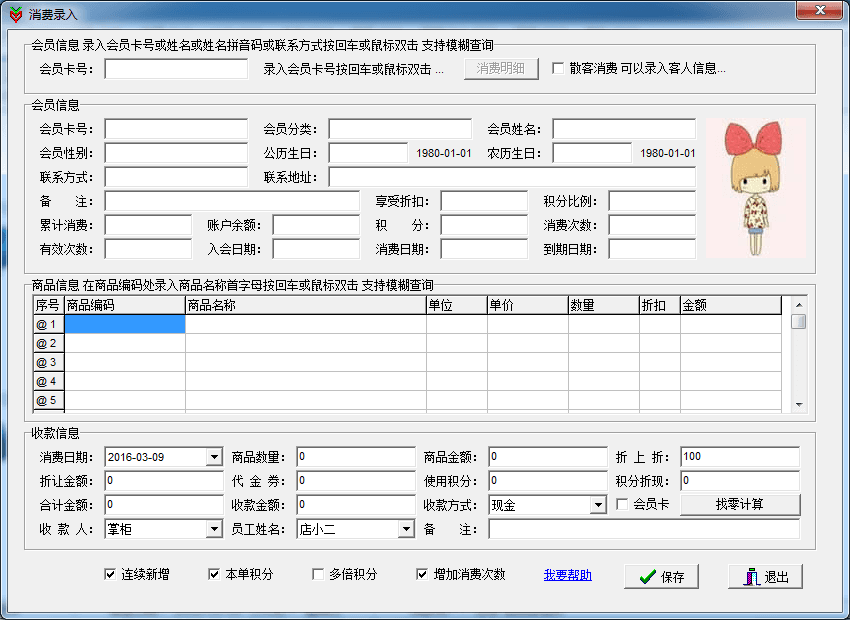Image resolution: width=850 pixels, height=620 pixels.
Task: Click the 会员姓名 field
Action: click(x=624, y=129)
